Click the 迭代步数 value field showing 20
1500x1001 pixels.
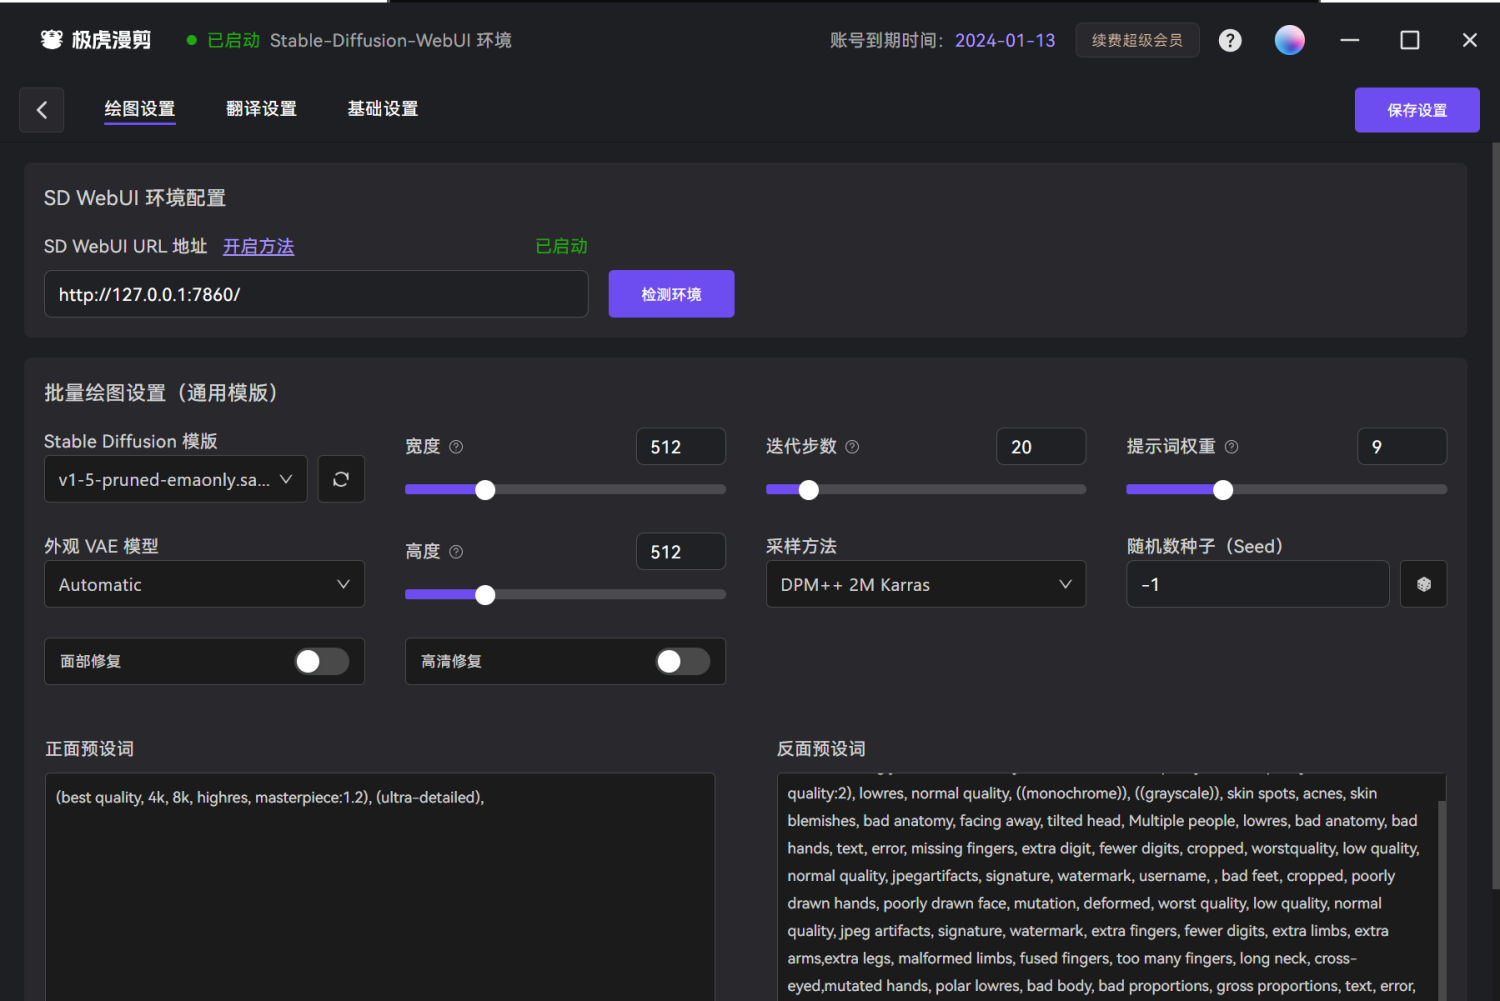point(1041,447)
